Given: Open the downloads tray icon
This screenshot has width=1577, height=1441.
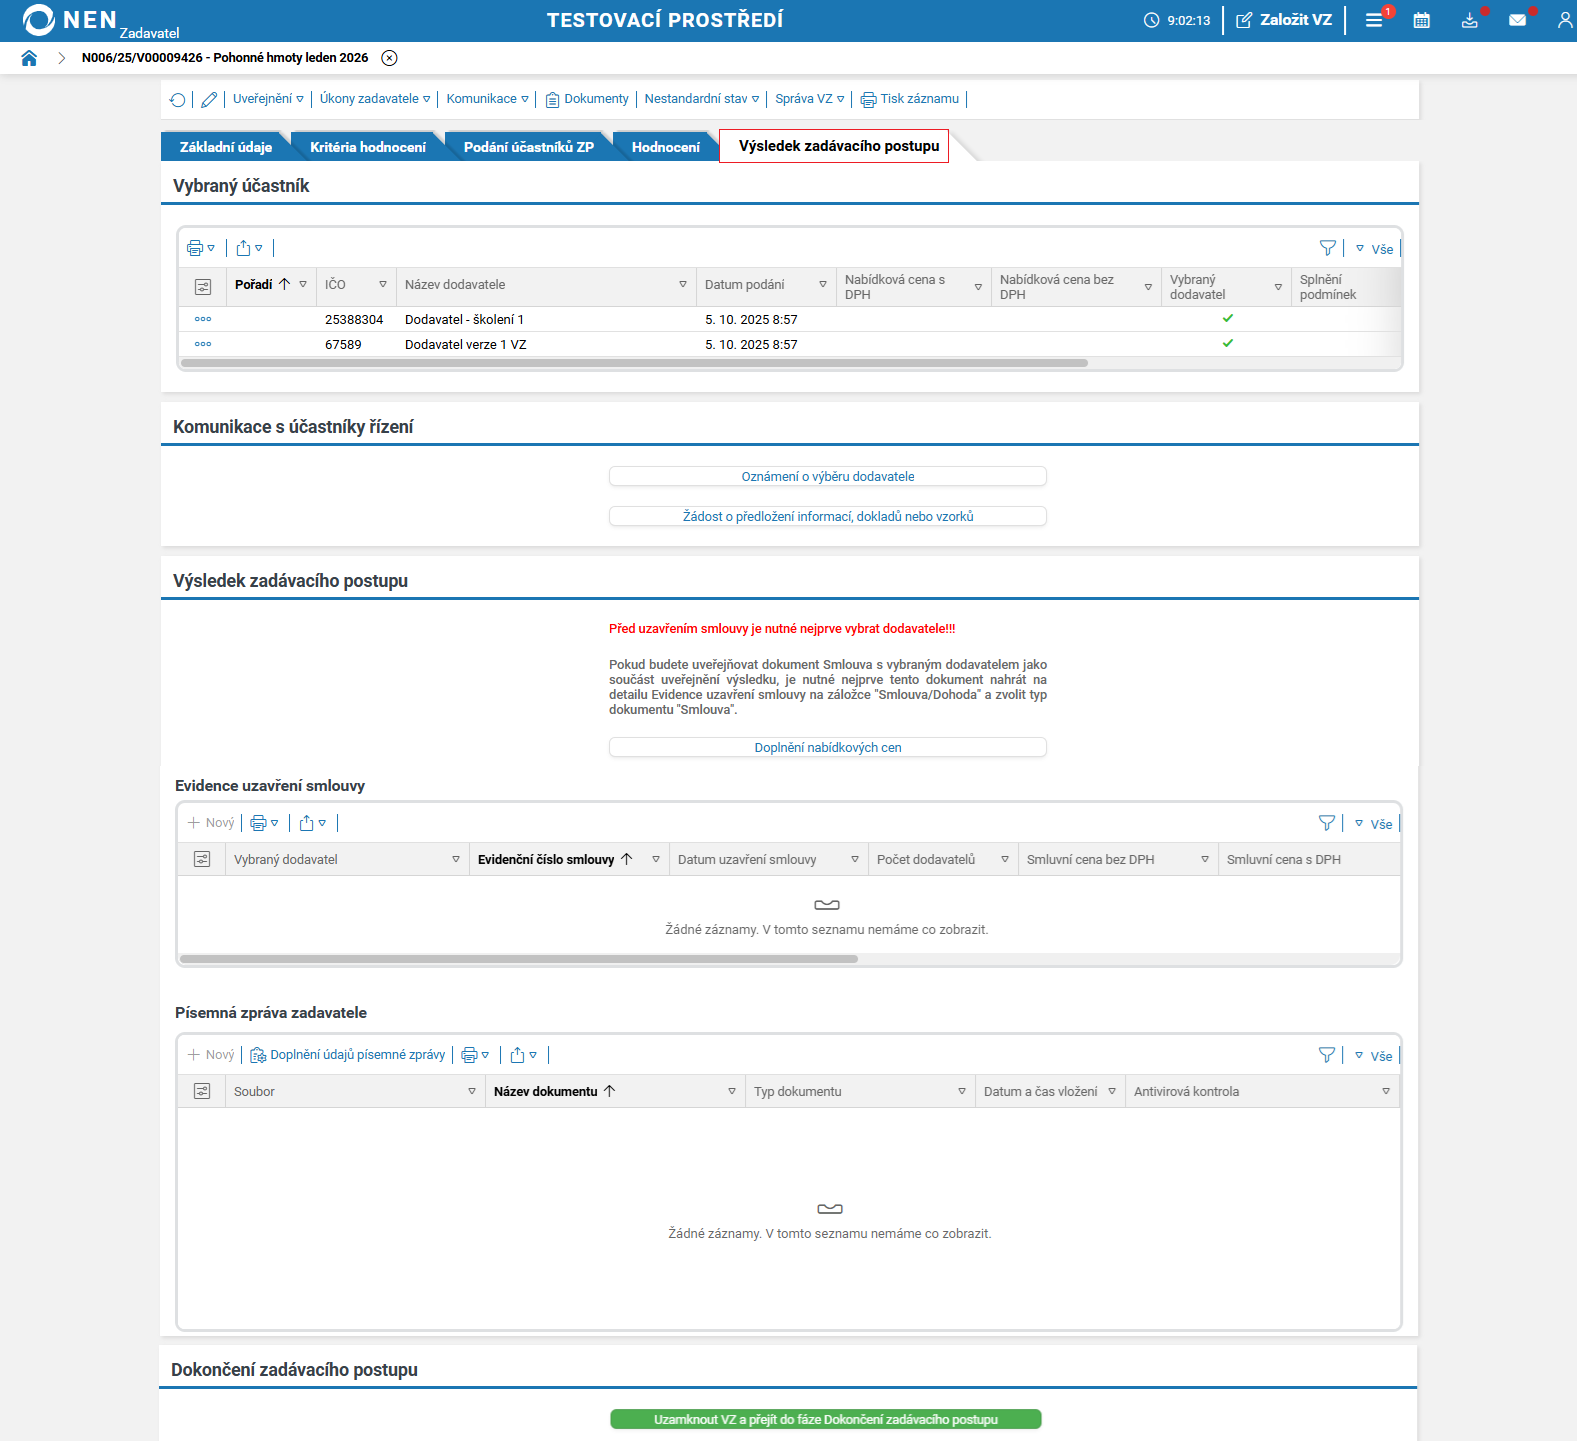Looking at the screenshot, I should tap(1469, 20).
